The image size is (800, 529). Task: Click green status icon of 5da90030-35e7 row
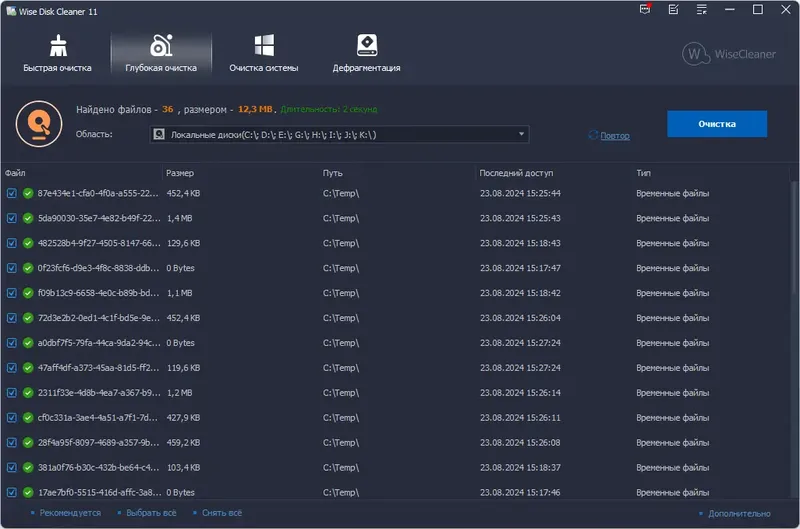(x=28, y=218)
